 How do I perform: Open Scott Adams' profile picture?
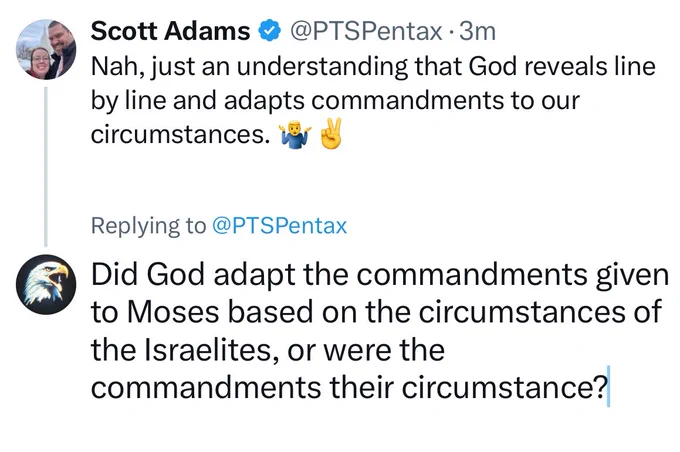[x=46, y=49]
